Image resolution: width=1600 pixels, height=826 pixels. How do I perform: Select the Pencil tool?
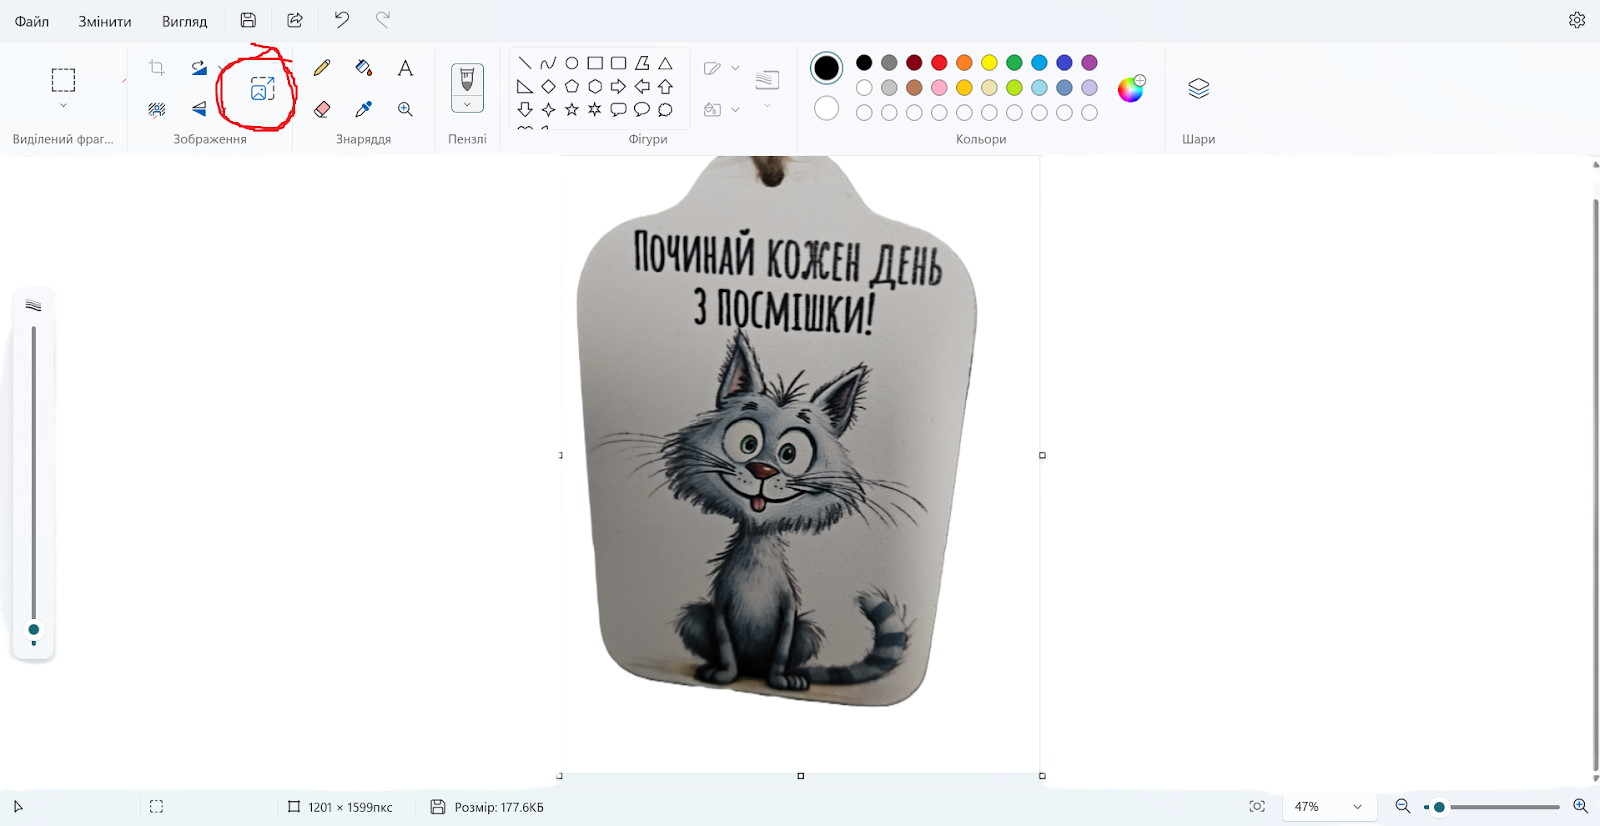point(322,68)
